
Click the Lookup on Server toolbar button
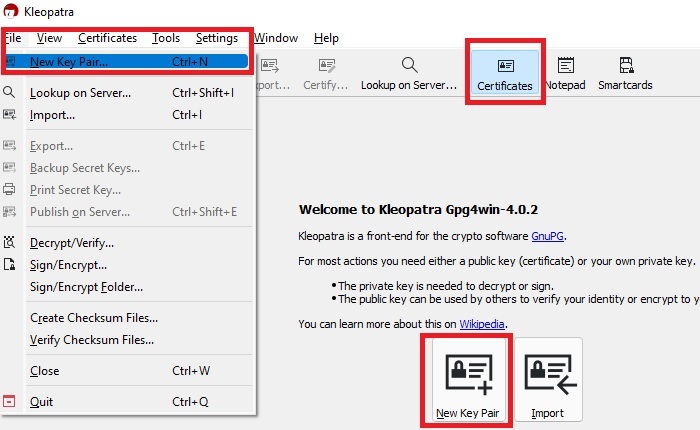click(409, 74)
